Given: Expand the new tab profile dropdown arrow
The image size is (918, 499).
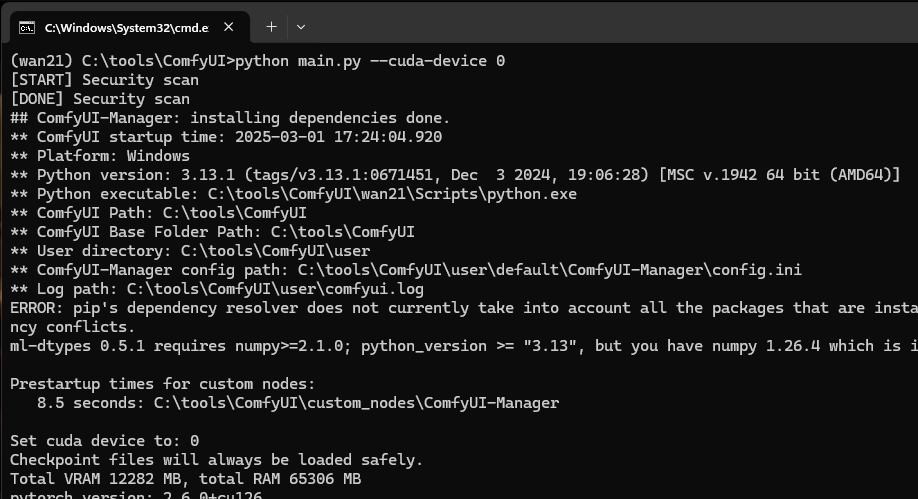Looking at the screenshot, I should pyautogui.click(x=301, y=27).
